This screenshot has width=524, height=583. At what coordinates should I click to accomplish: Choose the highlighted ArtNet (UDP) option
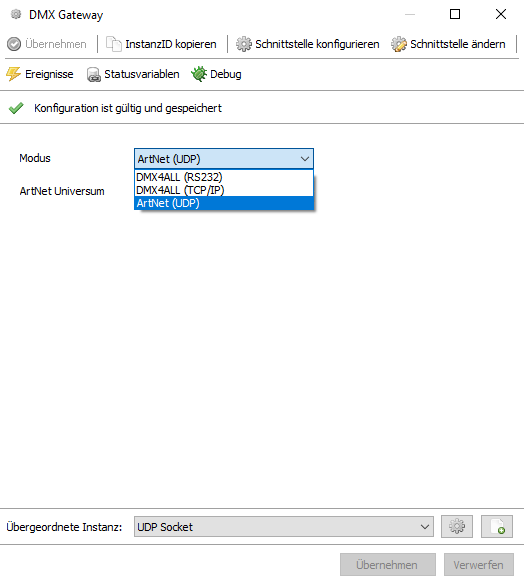[224, 203]
